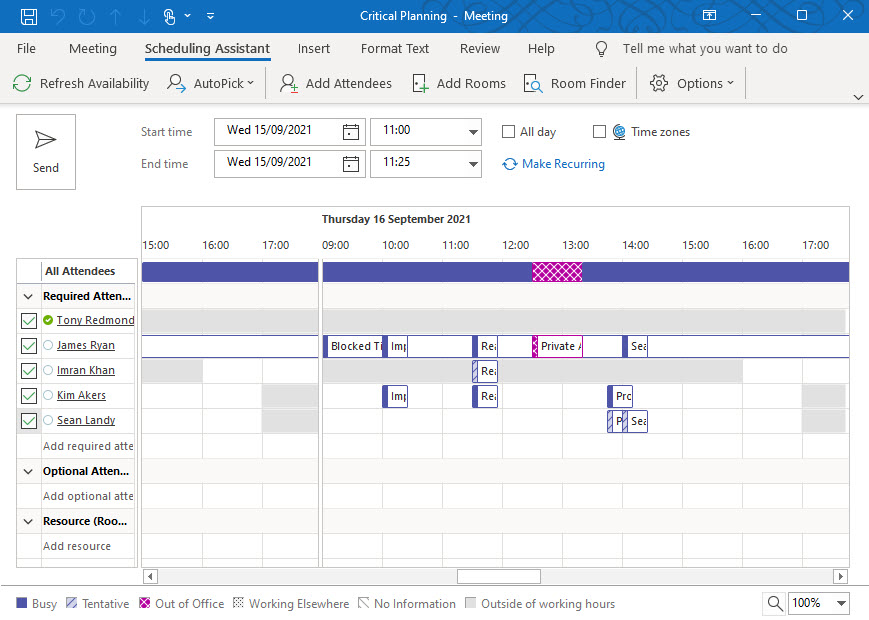Click Imran Khan's name link
Viewport: 869px width, 620px height.
click(85, 370)
